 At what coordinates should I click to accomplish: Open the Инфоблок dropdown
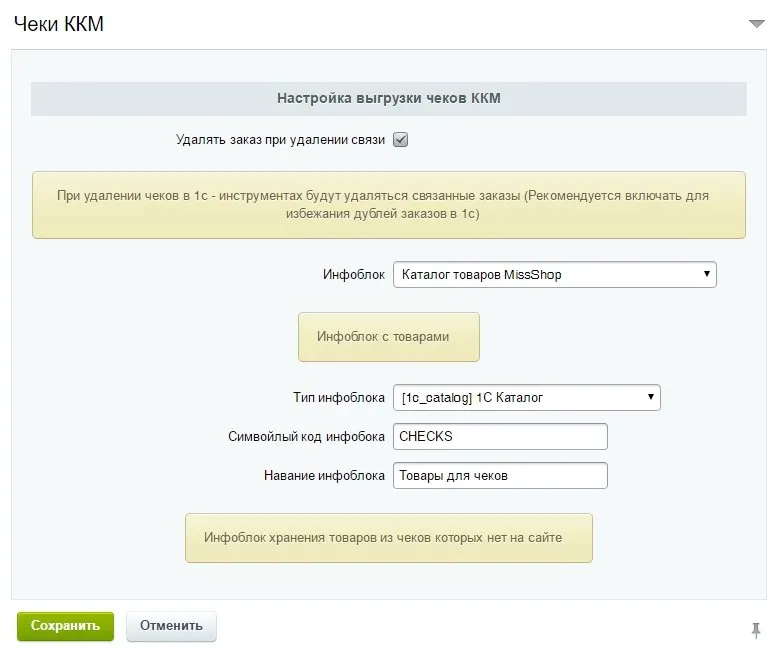[x=554, y=274]
